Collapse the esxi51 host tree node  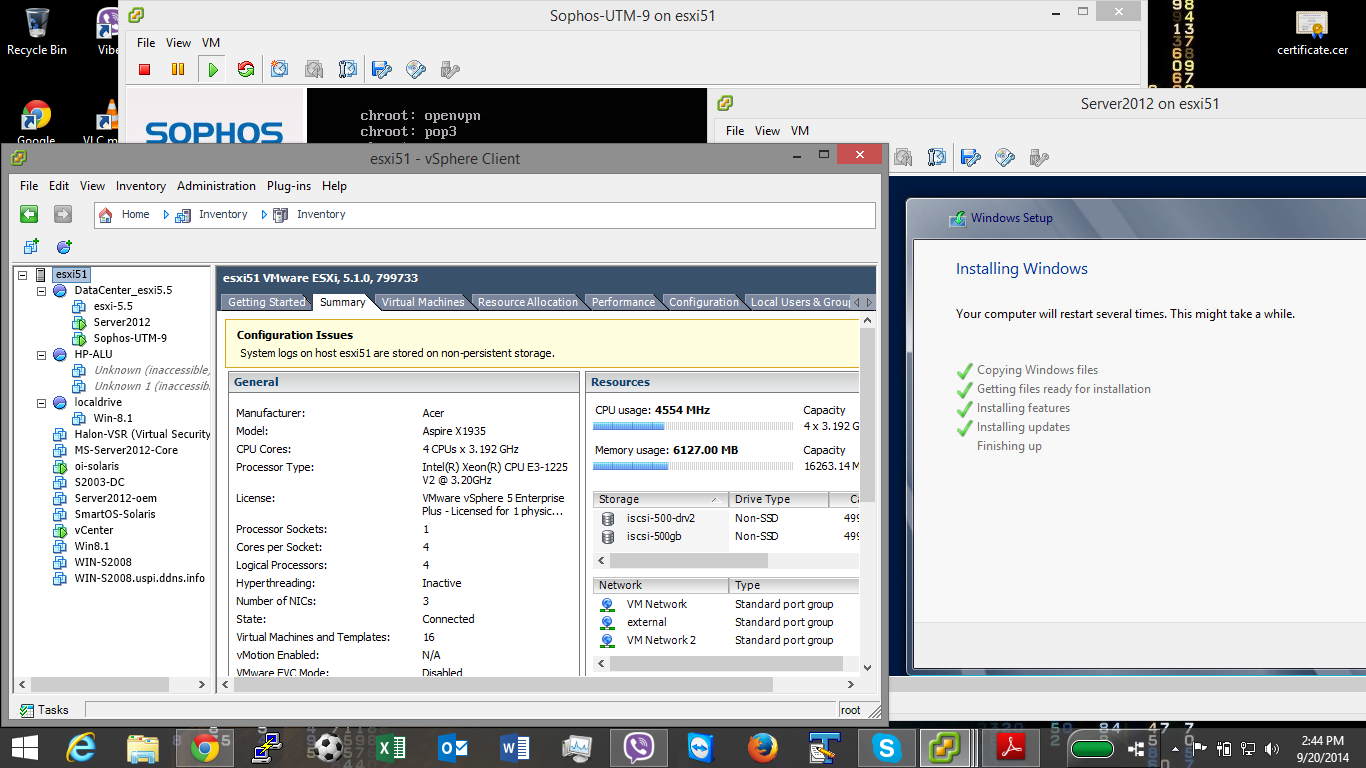click(x=24, y=274)
